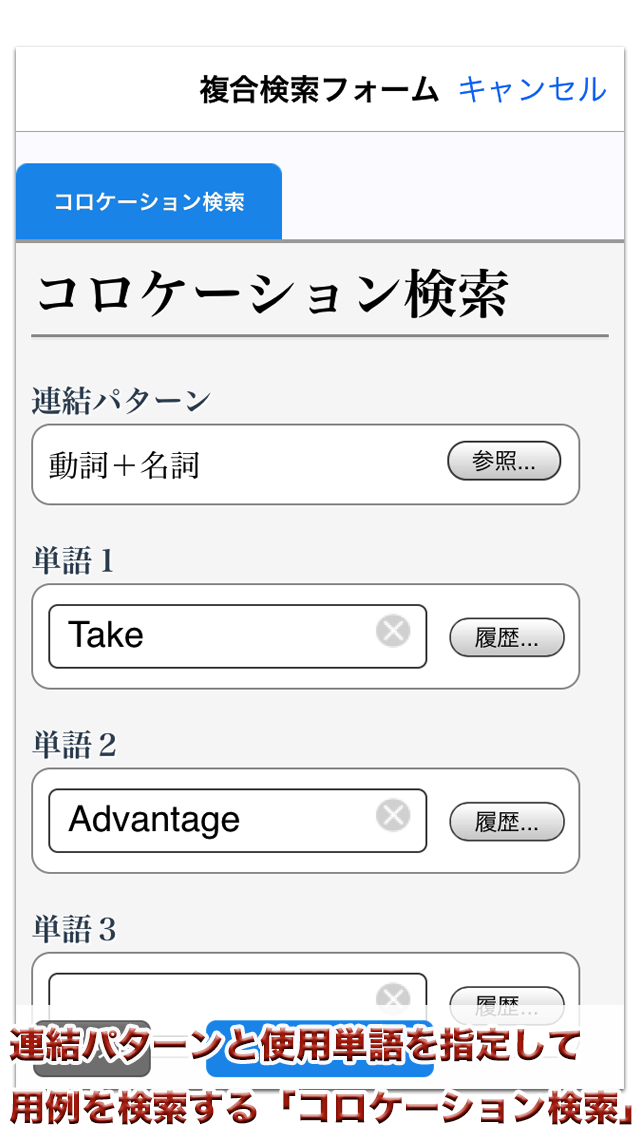Tap the 単語3 label
The image size is (640, 1136).
click(x=74, y=930)
